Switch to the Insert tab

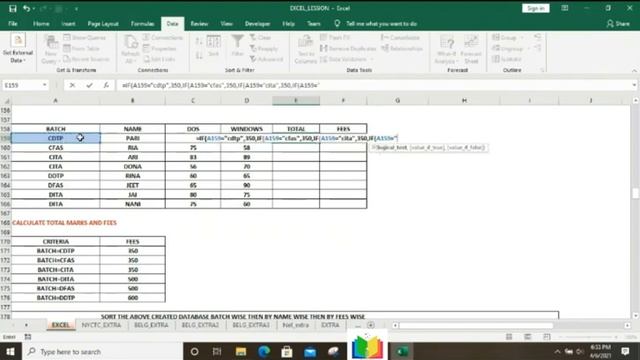[68, 24]
